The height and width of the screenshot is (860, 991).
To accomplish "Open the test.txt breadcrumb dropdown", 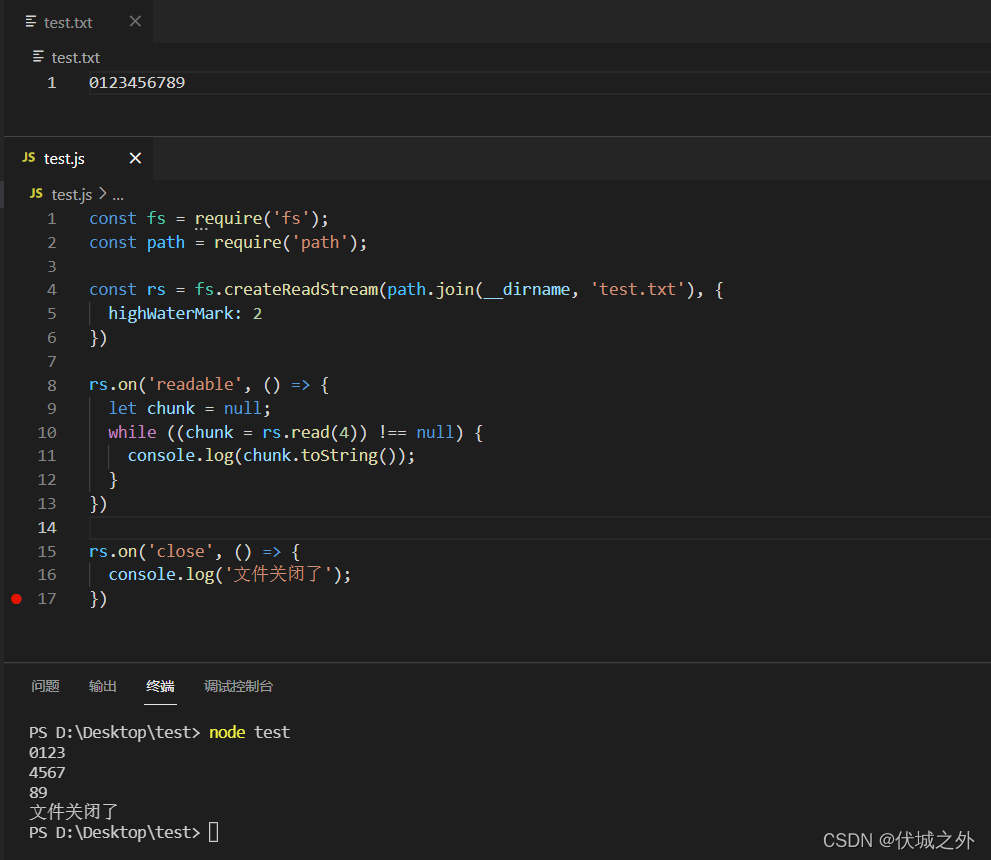I will click(77, 57).
